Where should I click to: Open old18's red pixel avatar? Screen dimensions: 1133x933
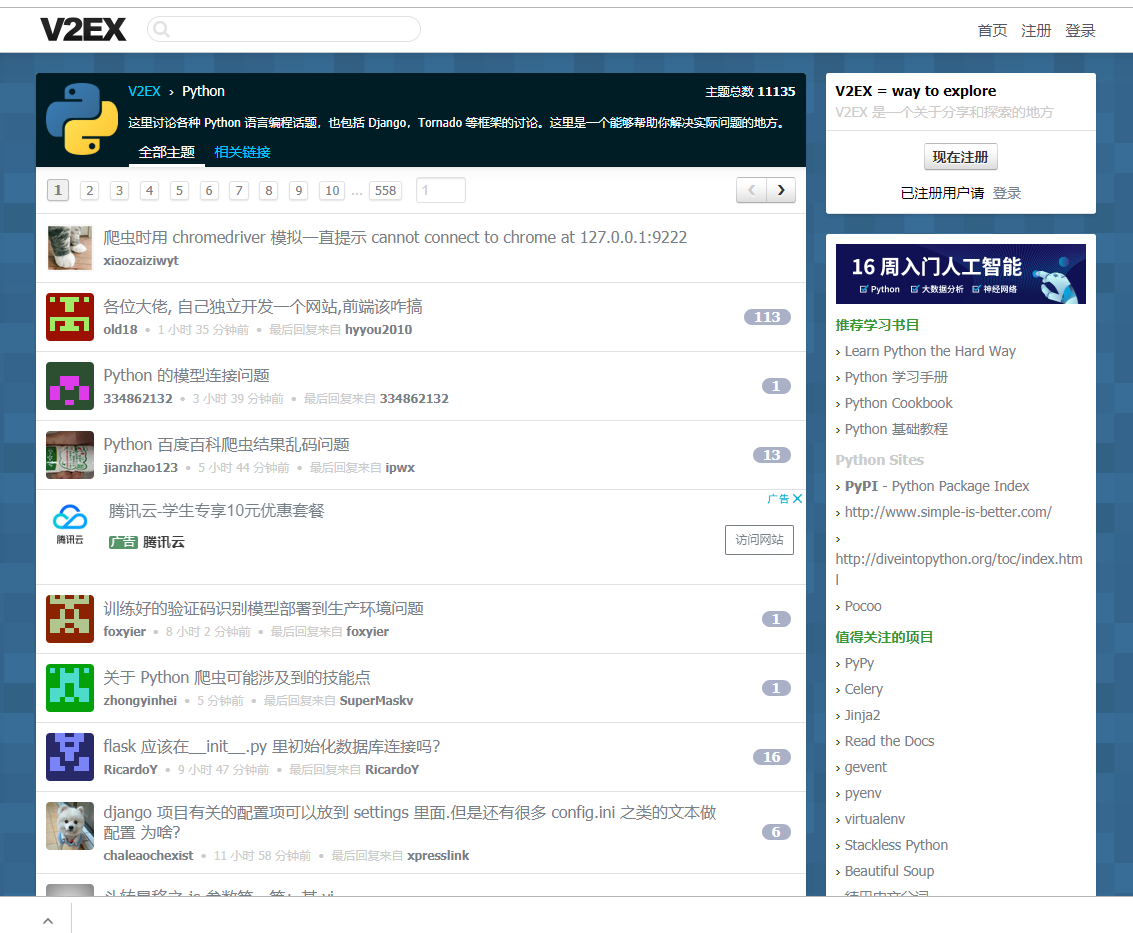tap(70, 317)
